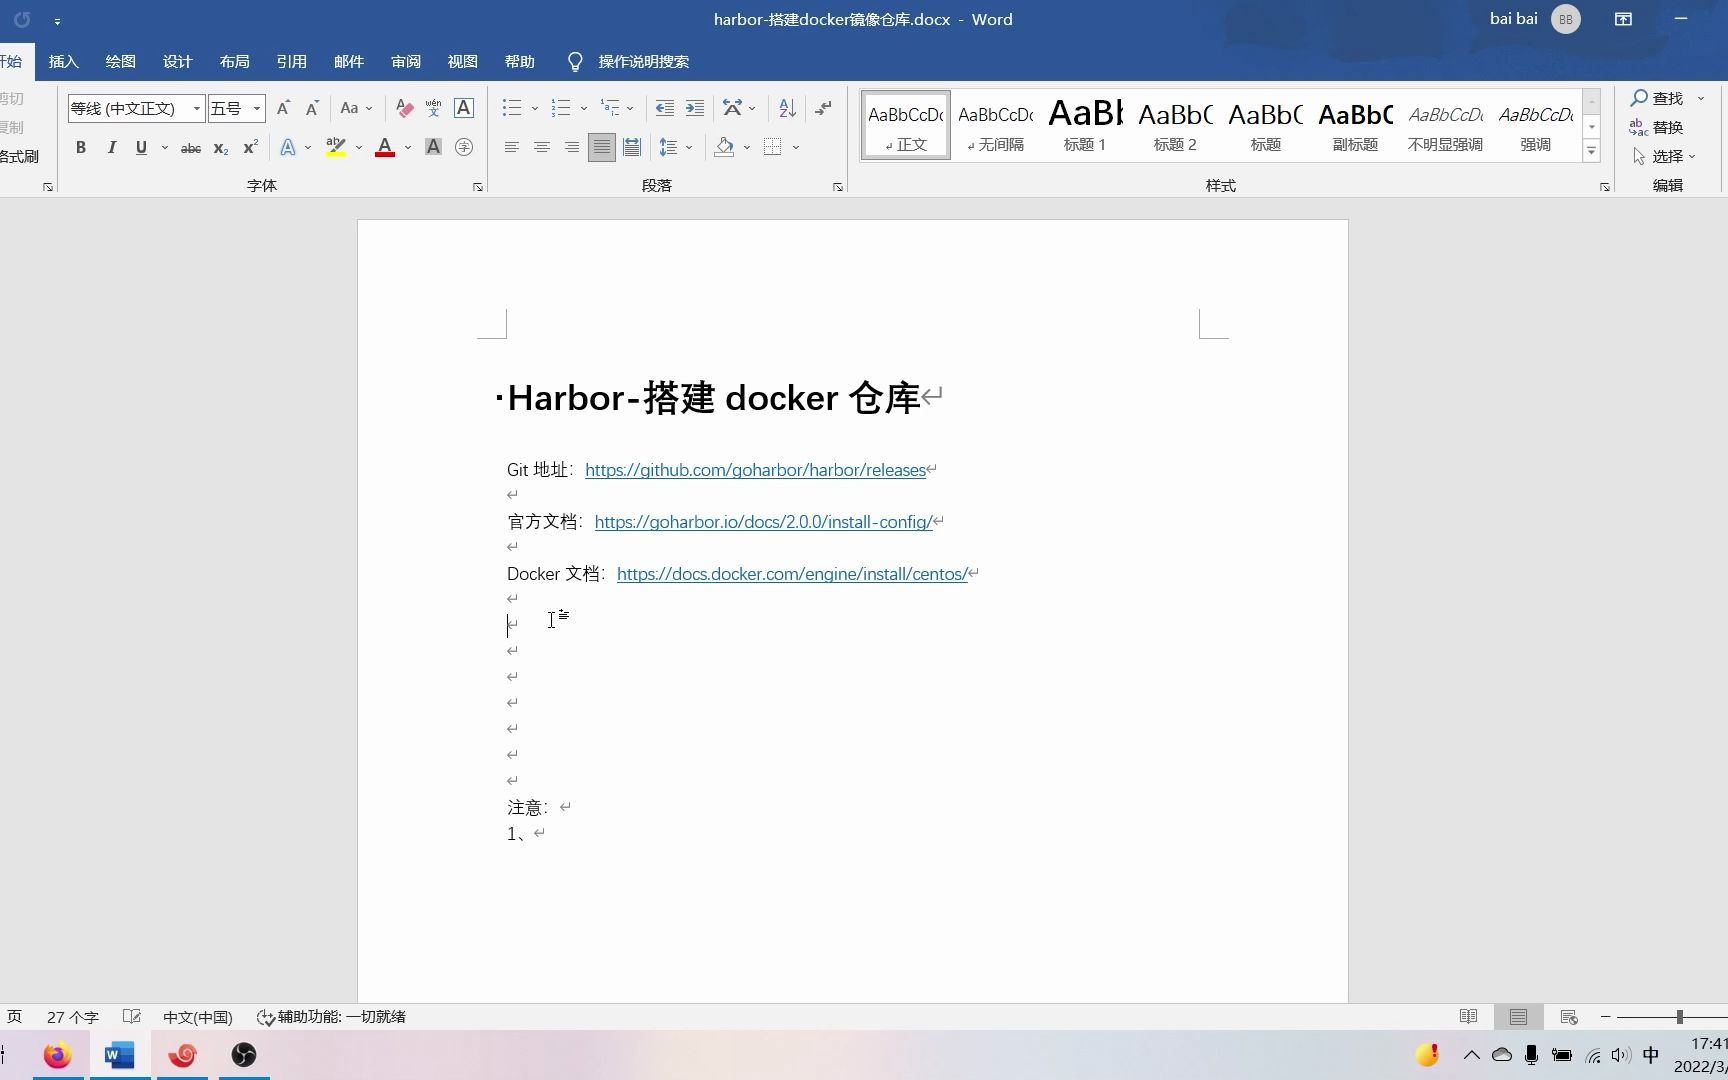This screenshot has height=1080, width=1728.
Task: Click the Find button
Action: [x=1658, y=98]
